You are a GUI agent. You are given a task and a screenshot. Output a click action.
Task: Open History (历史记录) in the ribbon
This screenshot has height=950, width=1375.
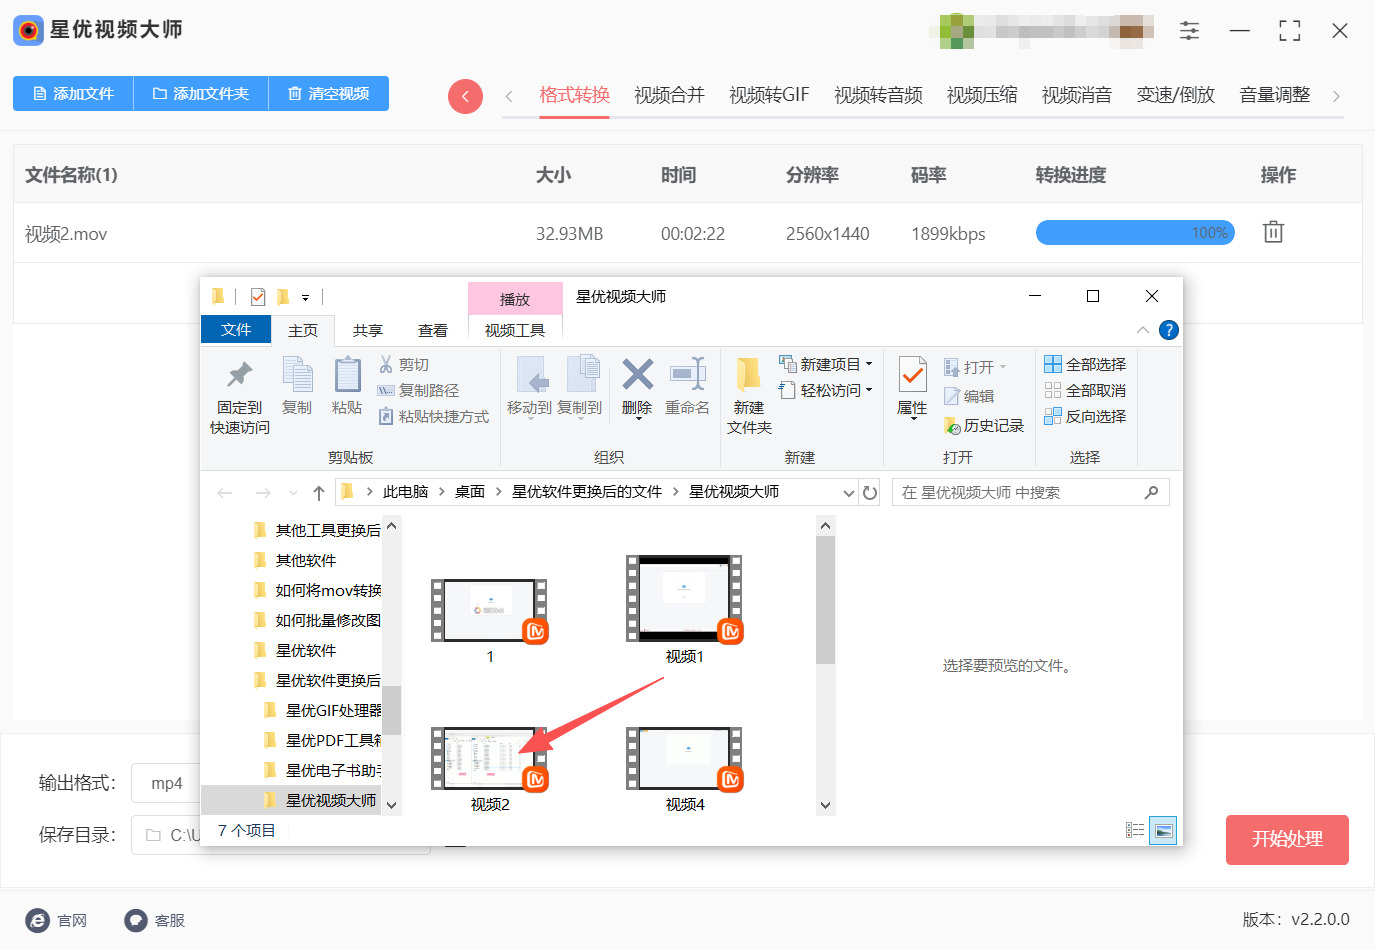point(984,425)
